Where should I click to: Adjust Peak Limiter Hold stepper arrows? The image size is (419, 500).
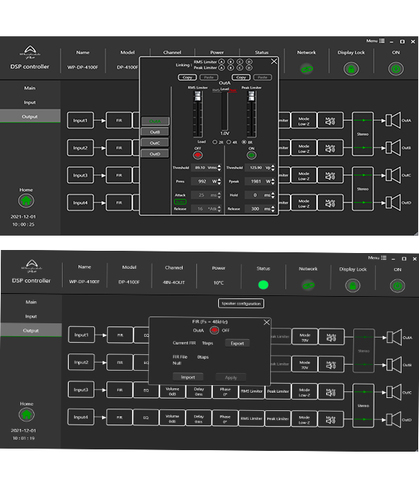pos(273,195)
